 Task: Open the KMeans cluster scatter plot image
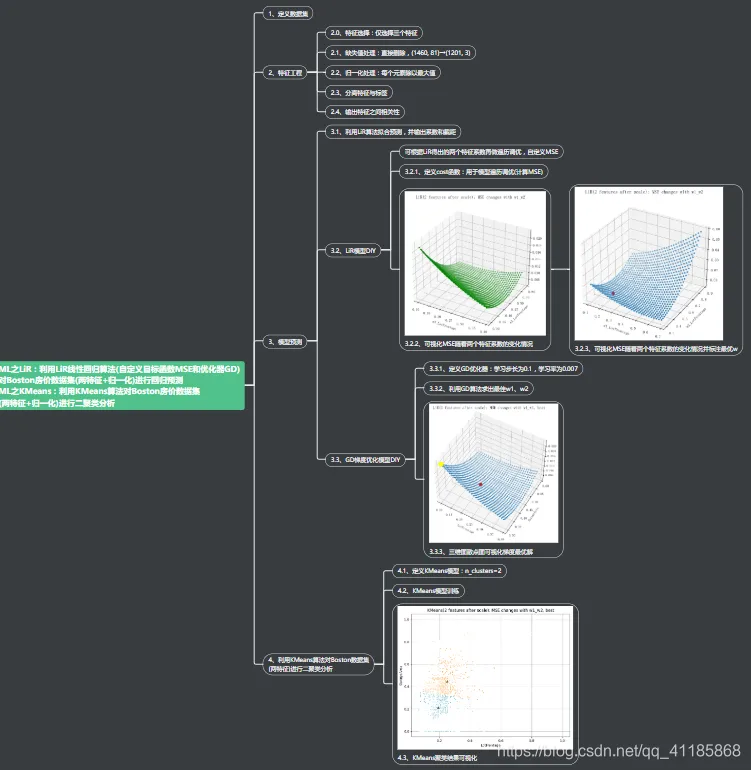485,677
